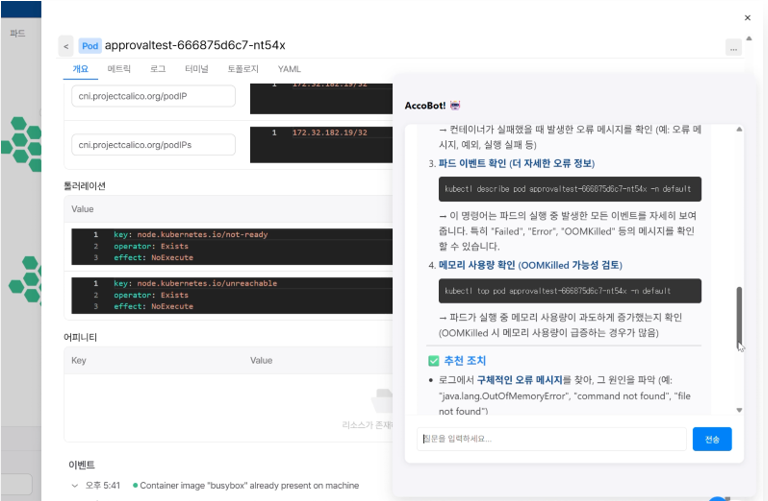The height and width of the screenshot is (501, 768).
Task: Click the Container image "busybox" event message
Action: (x=249, y=486)
